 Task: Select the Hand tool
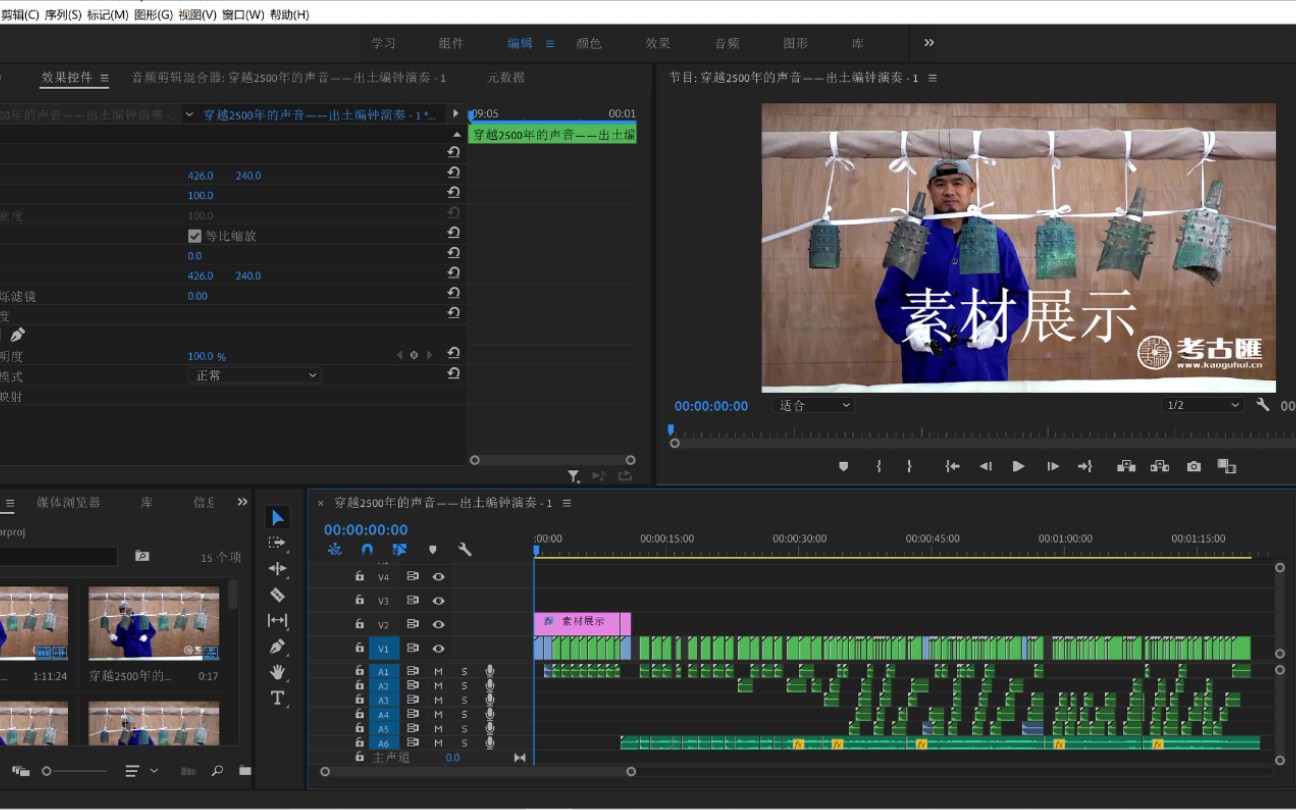click(277, 672)
